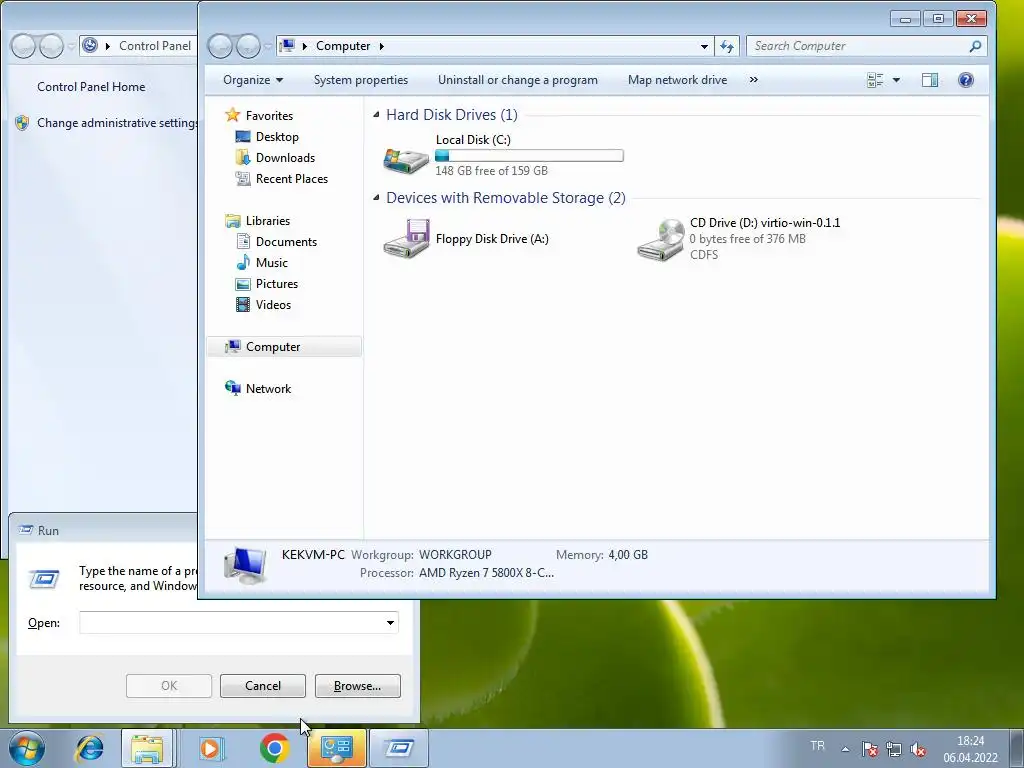Show more toolbar commands via chevron
Viewport: 1024px width, 768px height.
pyautogui.click(x=754, y=80)
